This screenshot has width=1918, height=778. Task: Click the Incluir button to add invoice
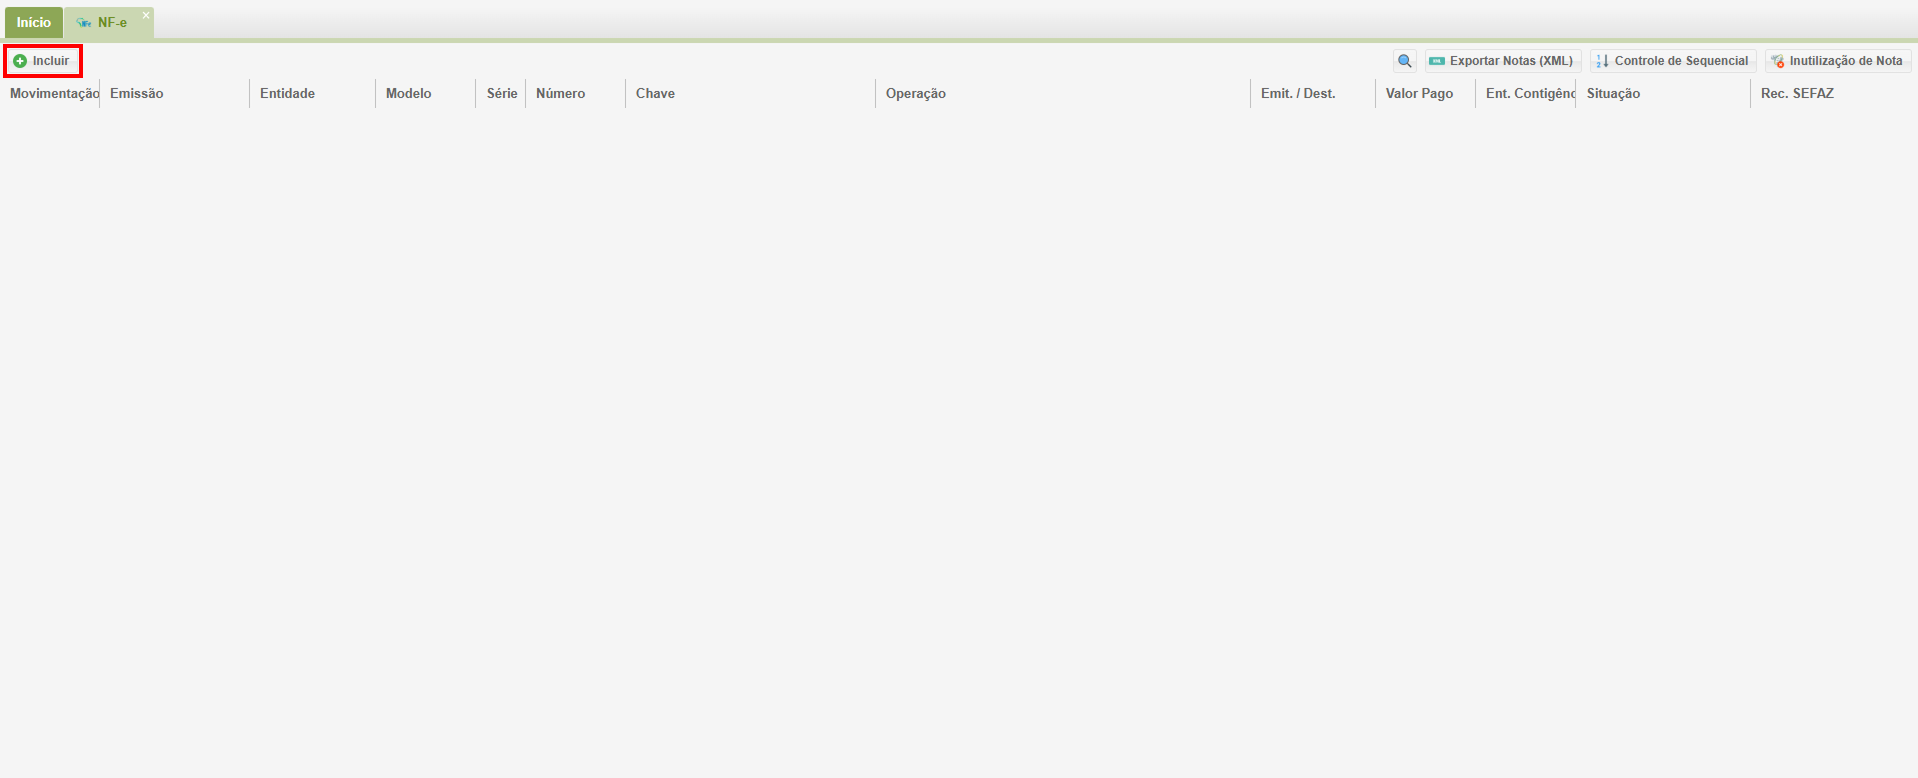pos(42,61)
